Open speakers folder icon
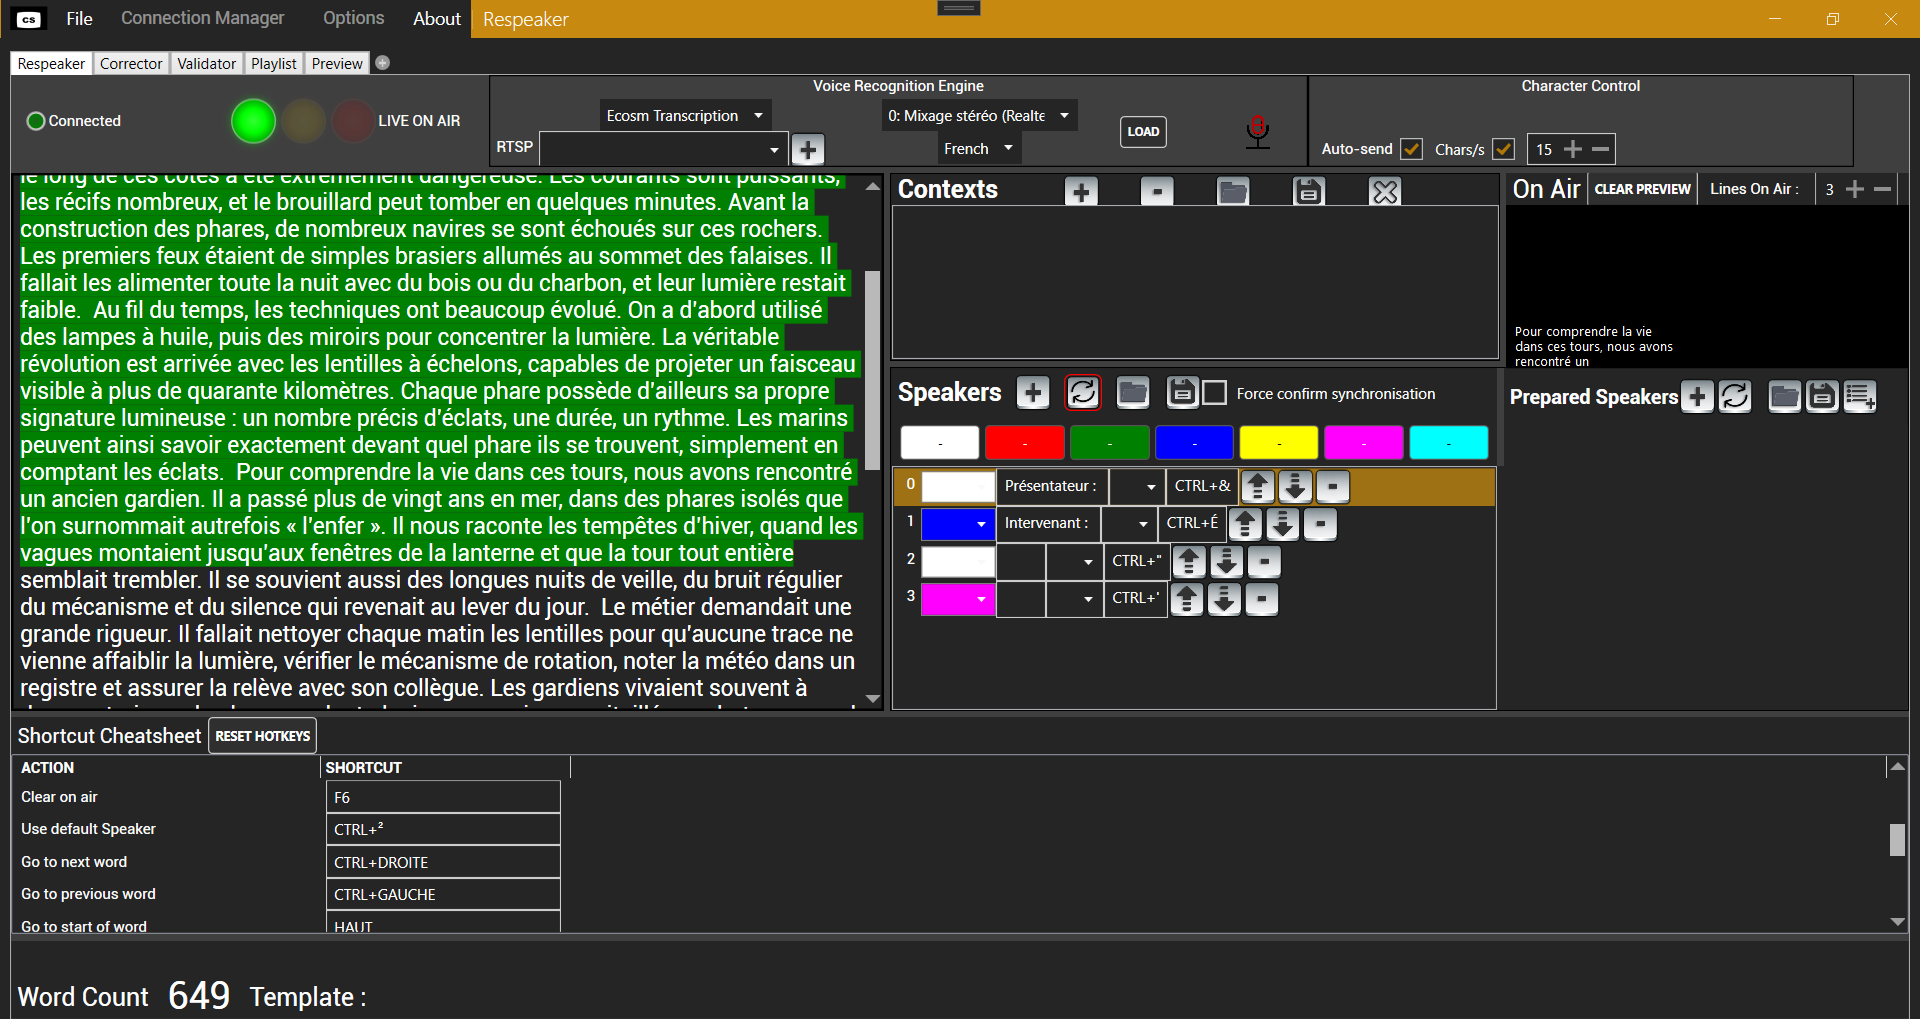Screen dimensions: 1920x1019 tap(1133, 393)
